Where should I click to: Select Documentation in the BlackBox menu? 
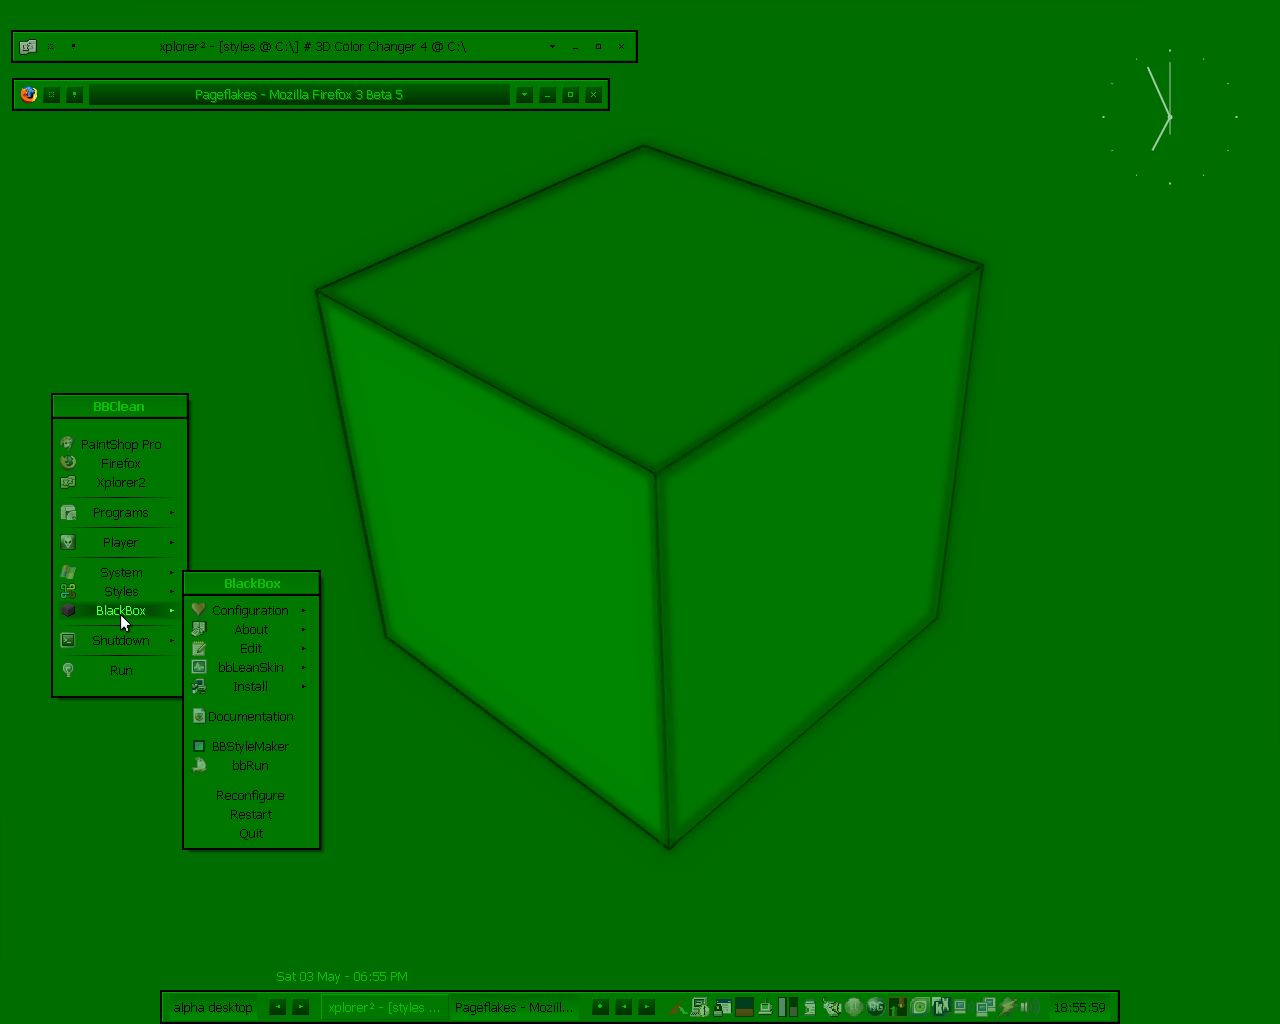(x=250, y=716)
